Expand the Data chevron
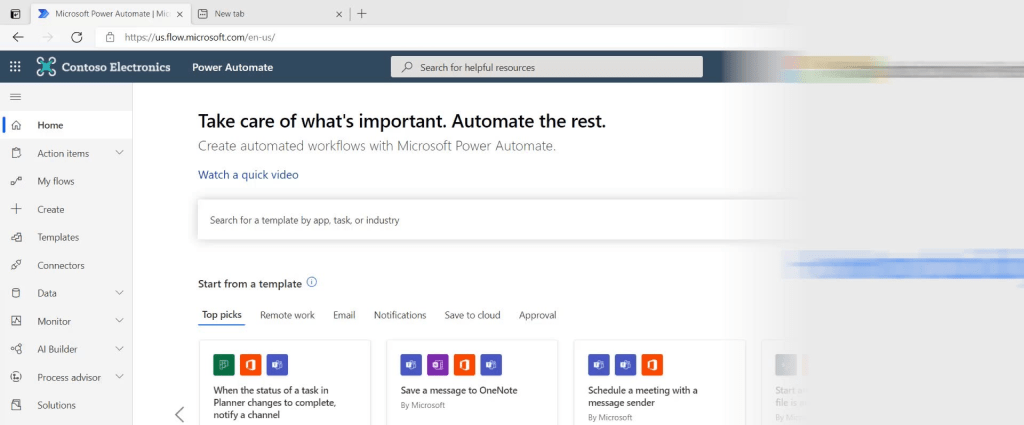The width and height of the screenshot is (1024, 425). [x=120, y=293]
